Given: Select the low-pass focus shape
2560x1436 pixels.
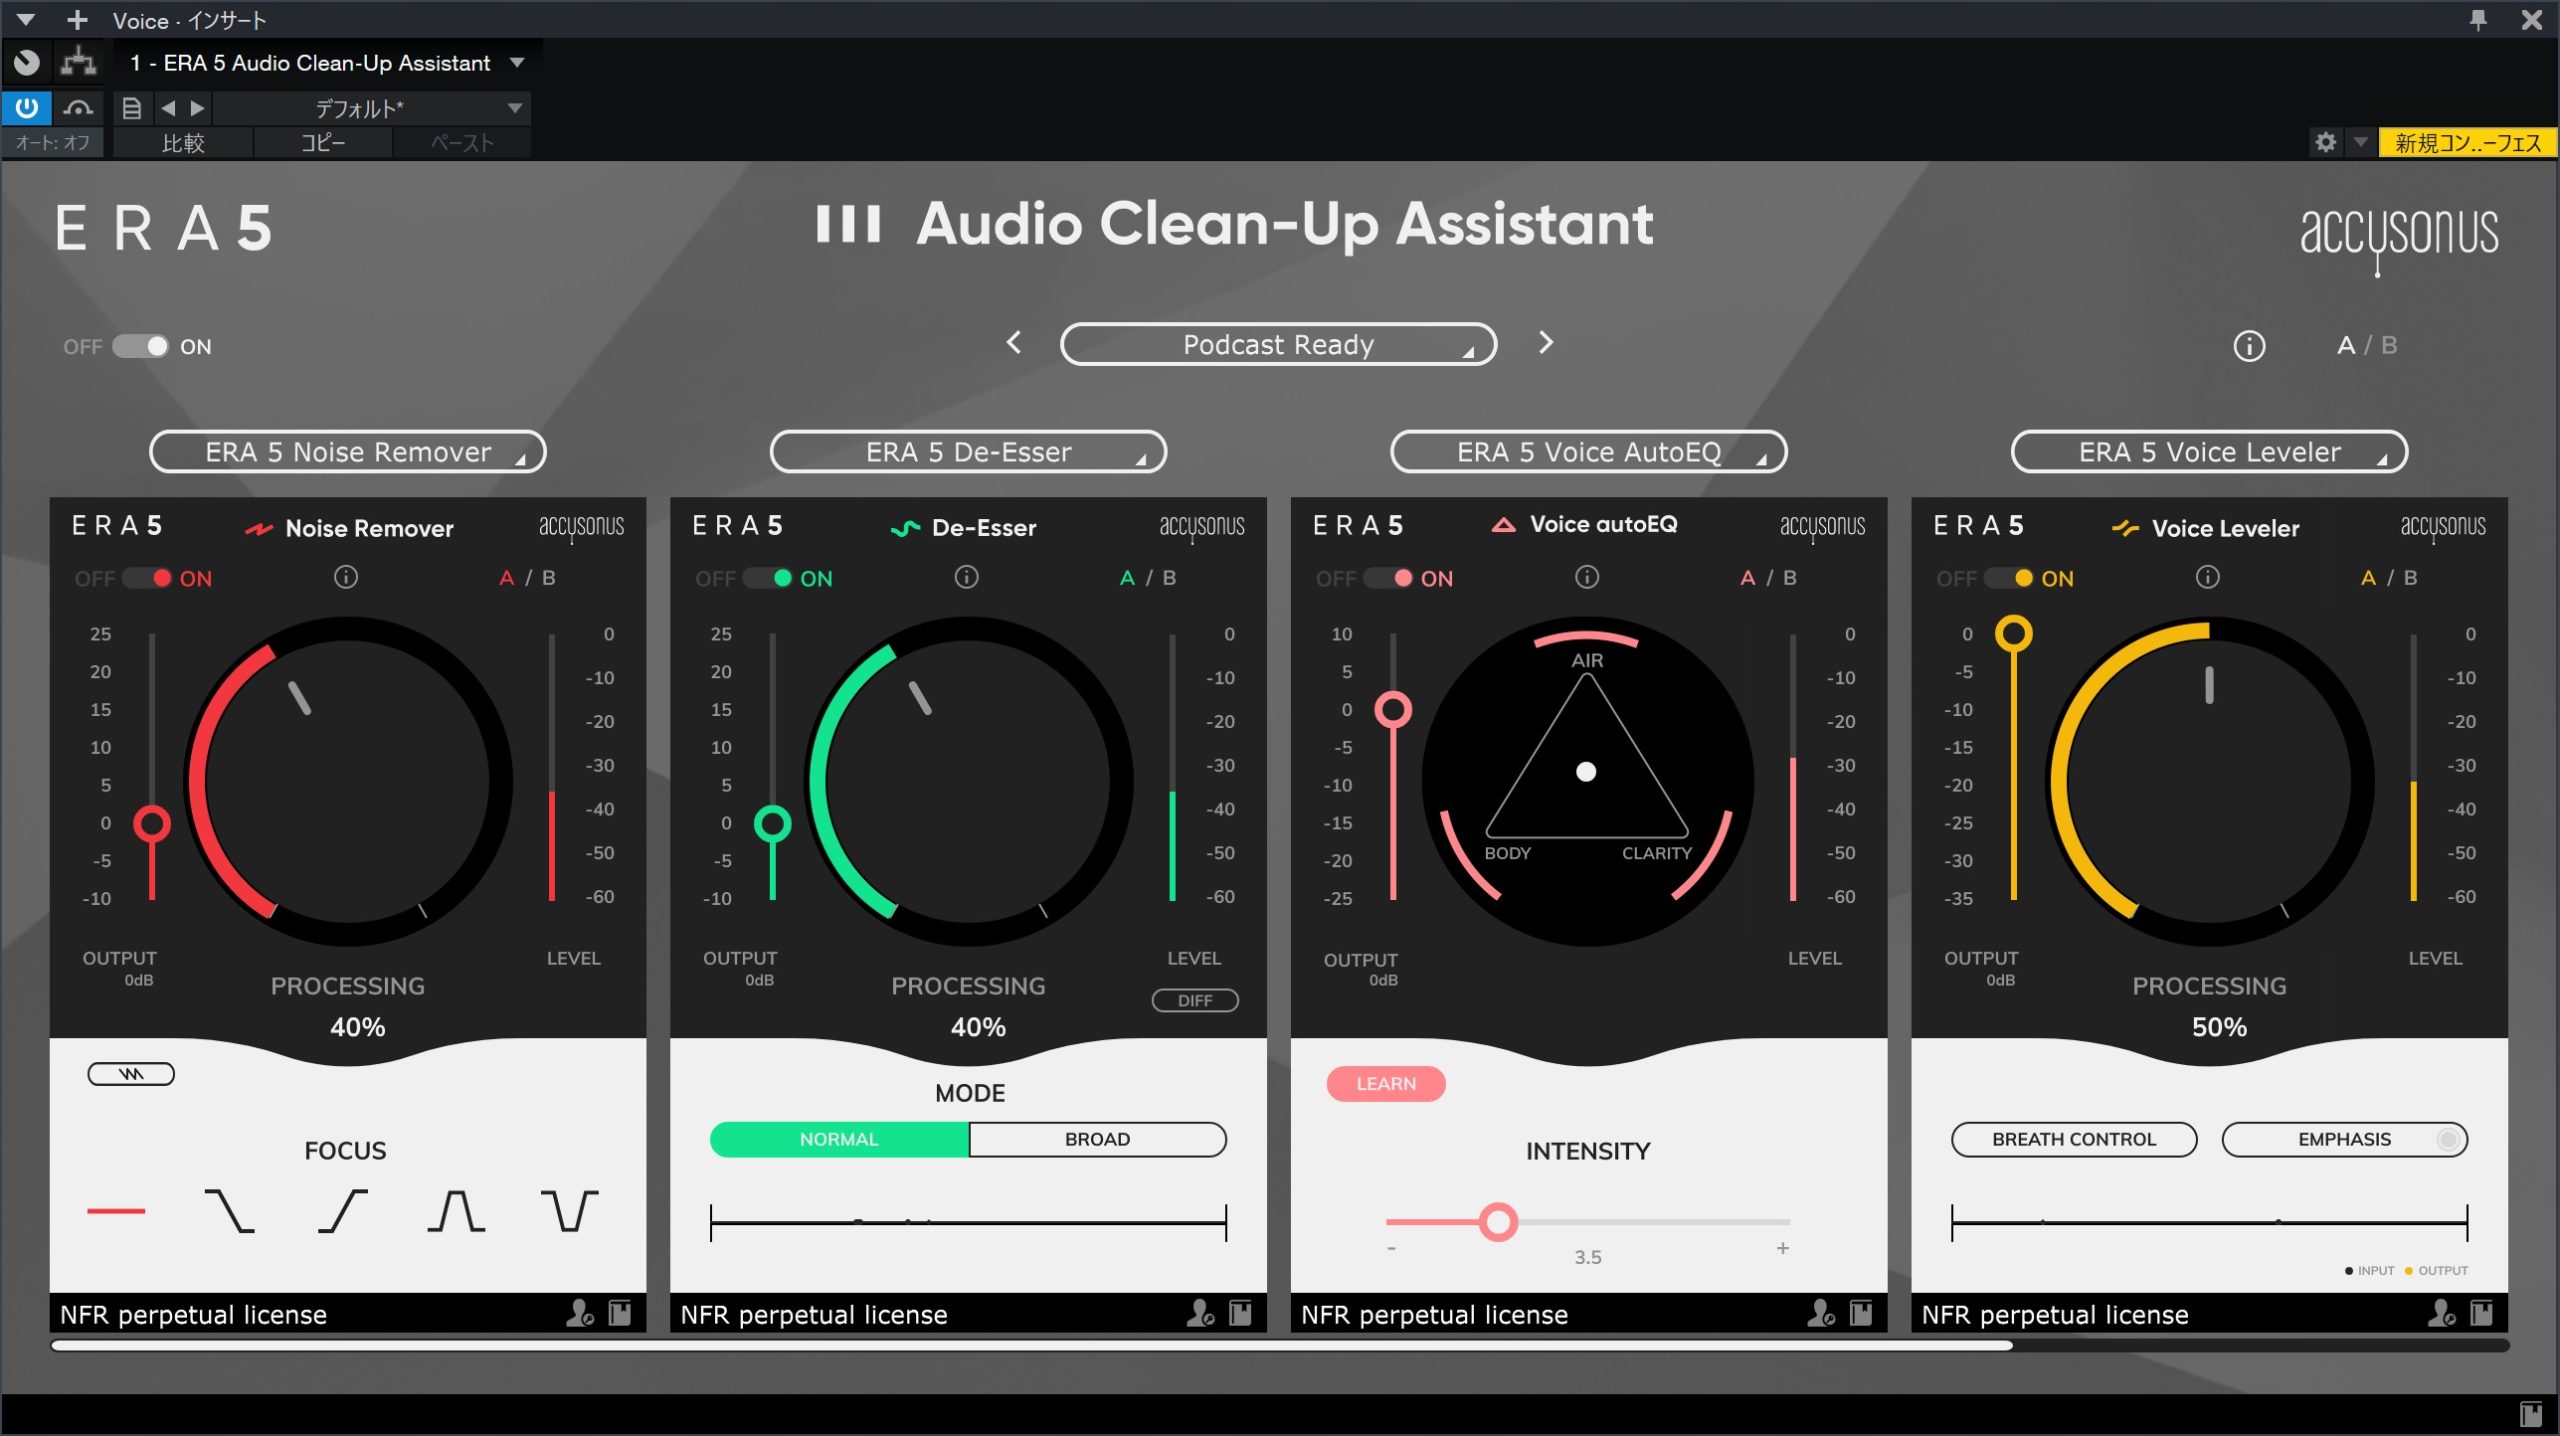Looking at the screenshot, I should click(x=229, y=1211).
